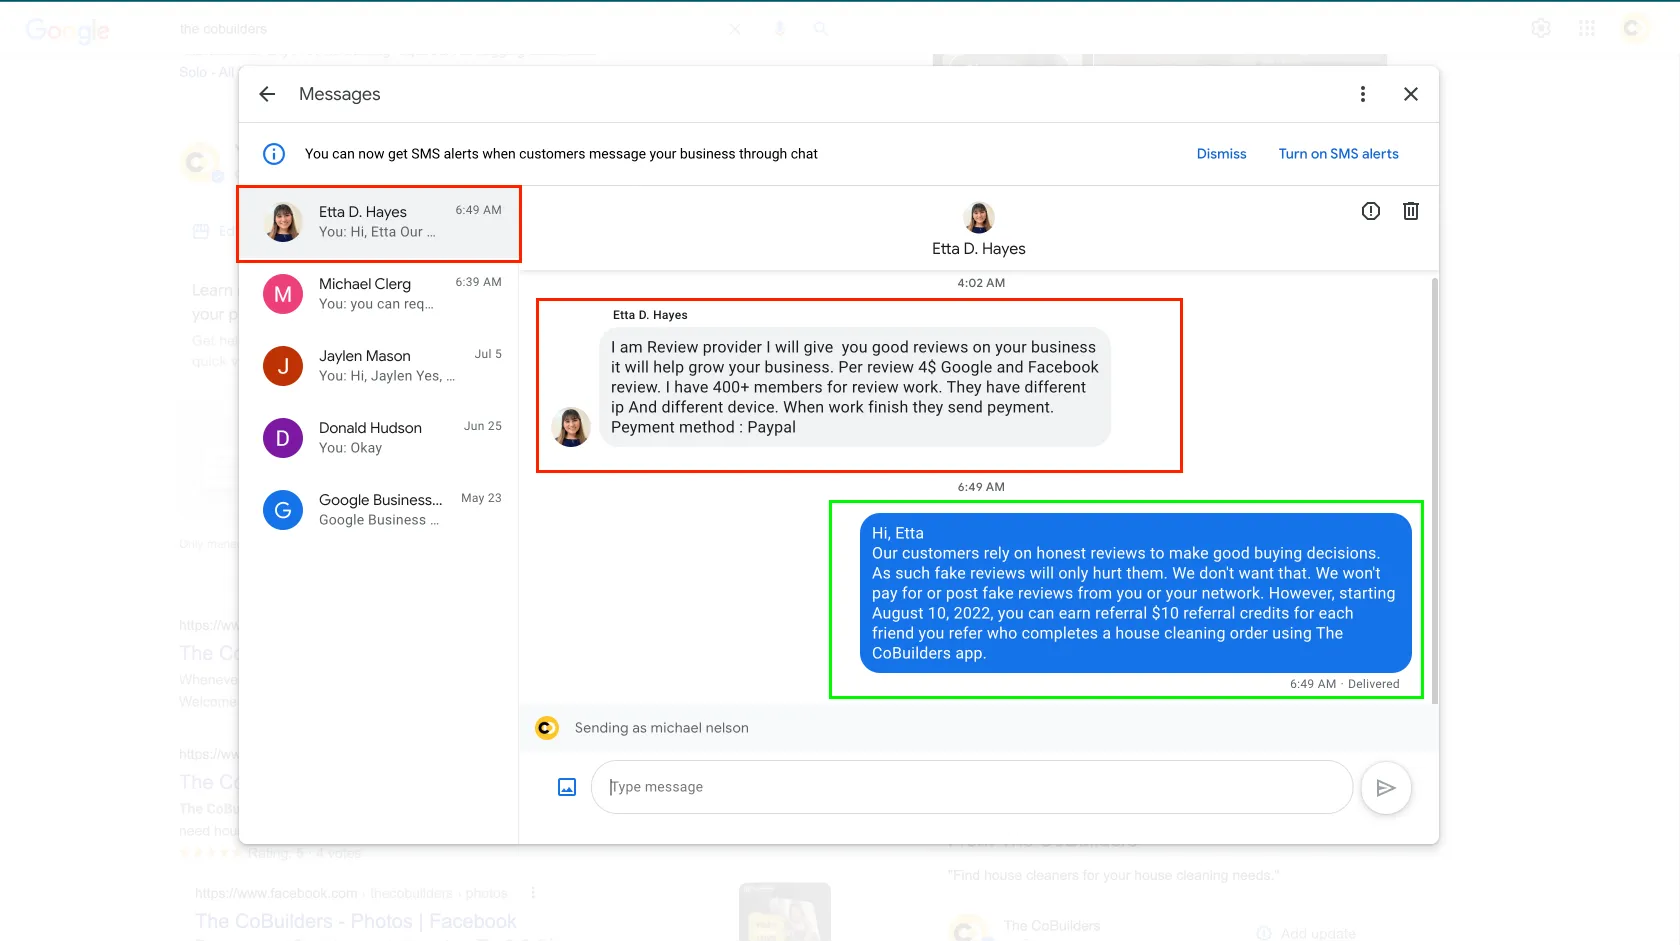Click the received review provider message bubble

click(x=855, y=387)
